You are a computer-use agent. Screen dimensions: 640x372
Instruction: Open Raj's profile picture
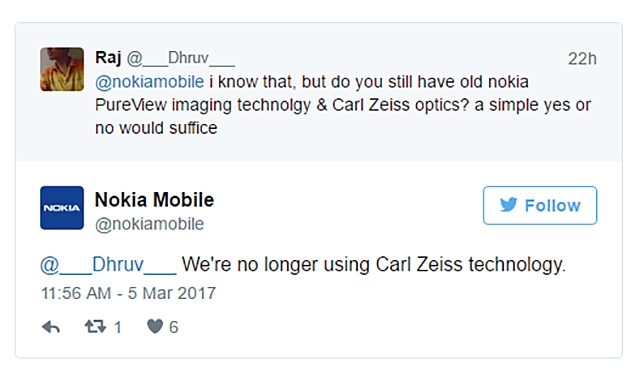point(62,69)
